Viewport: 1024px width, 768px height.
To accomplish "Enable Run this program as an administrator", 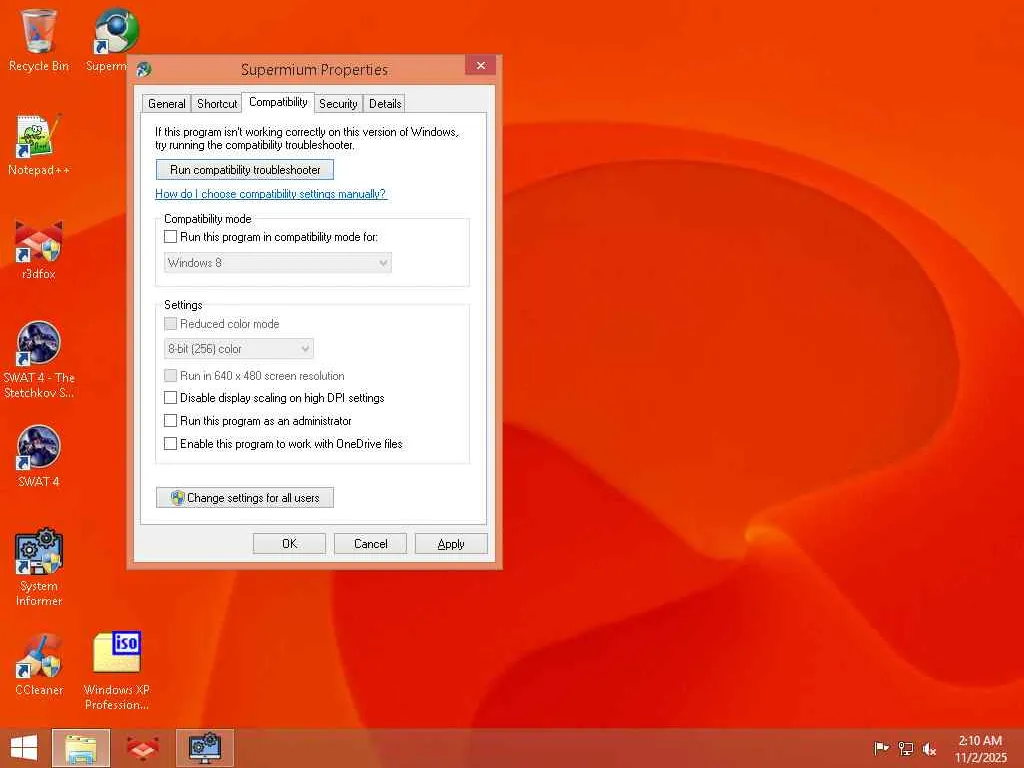I will point(170,421).
